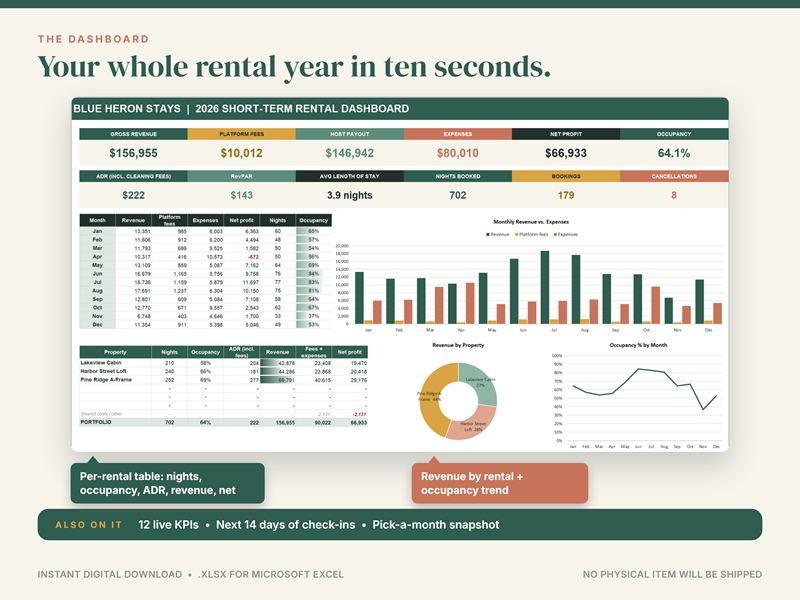Click the '$66,933' net profit value
The image size is (800, 600).
566,153
